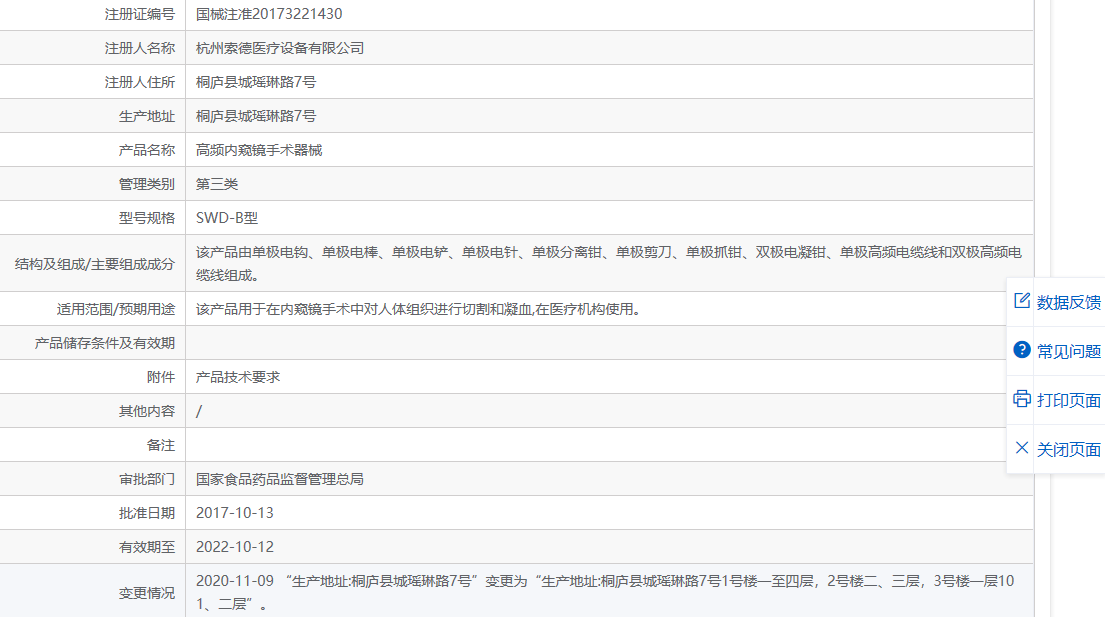This screenshot has width=1105, height=617.
Task: Click the data feedback edit icon
Action: (x=1022, y=301)
